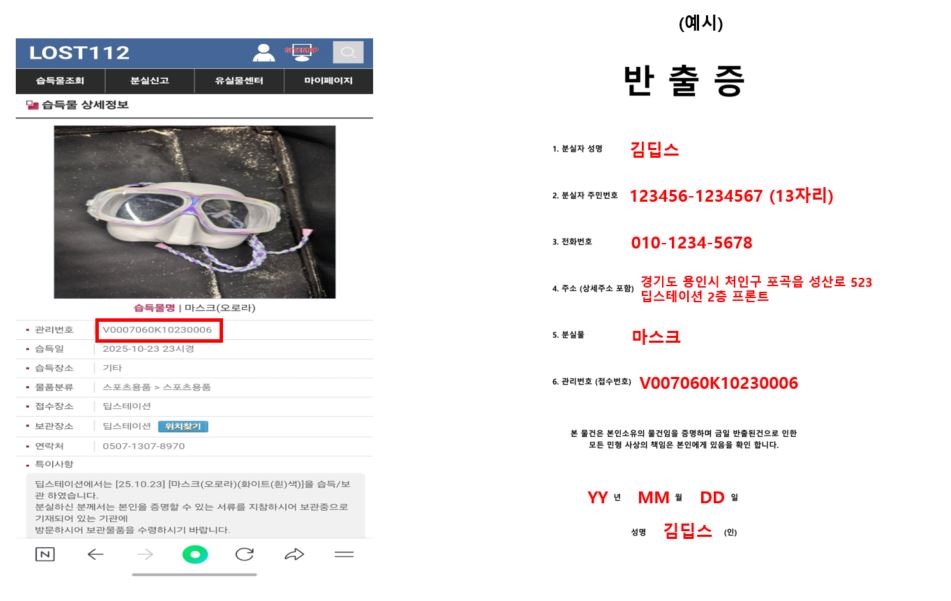Click the contact number 0507-1307-8970
This screenshot has width=951, height=601.
tap(144, 446)
